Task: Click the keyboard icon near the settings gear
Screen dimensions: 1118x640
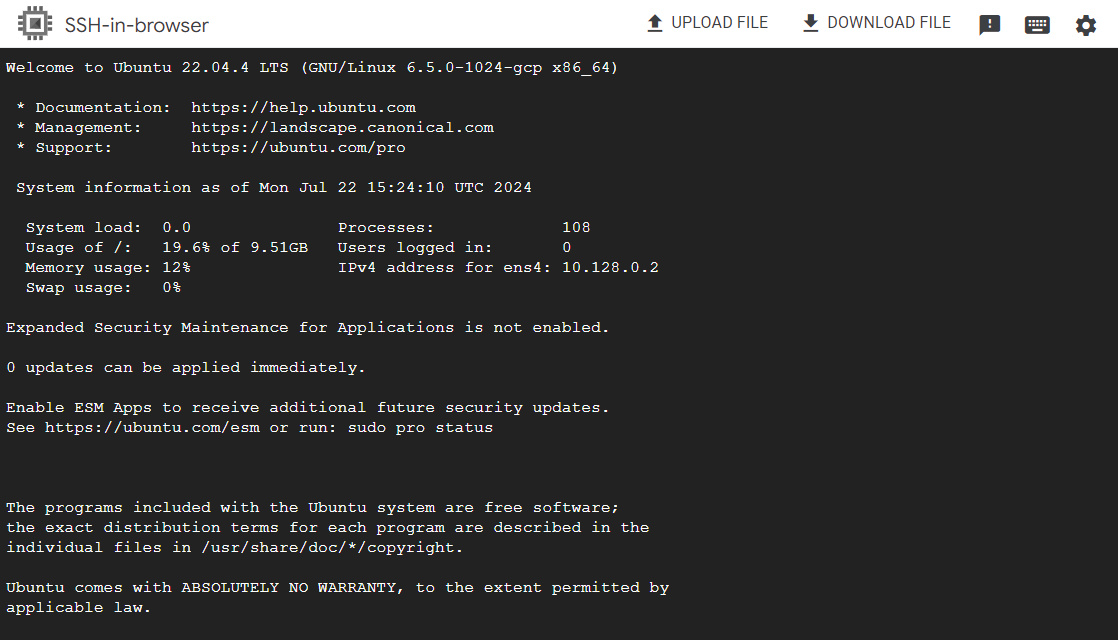Action: tap(1037, 23)
